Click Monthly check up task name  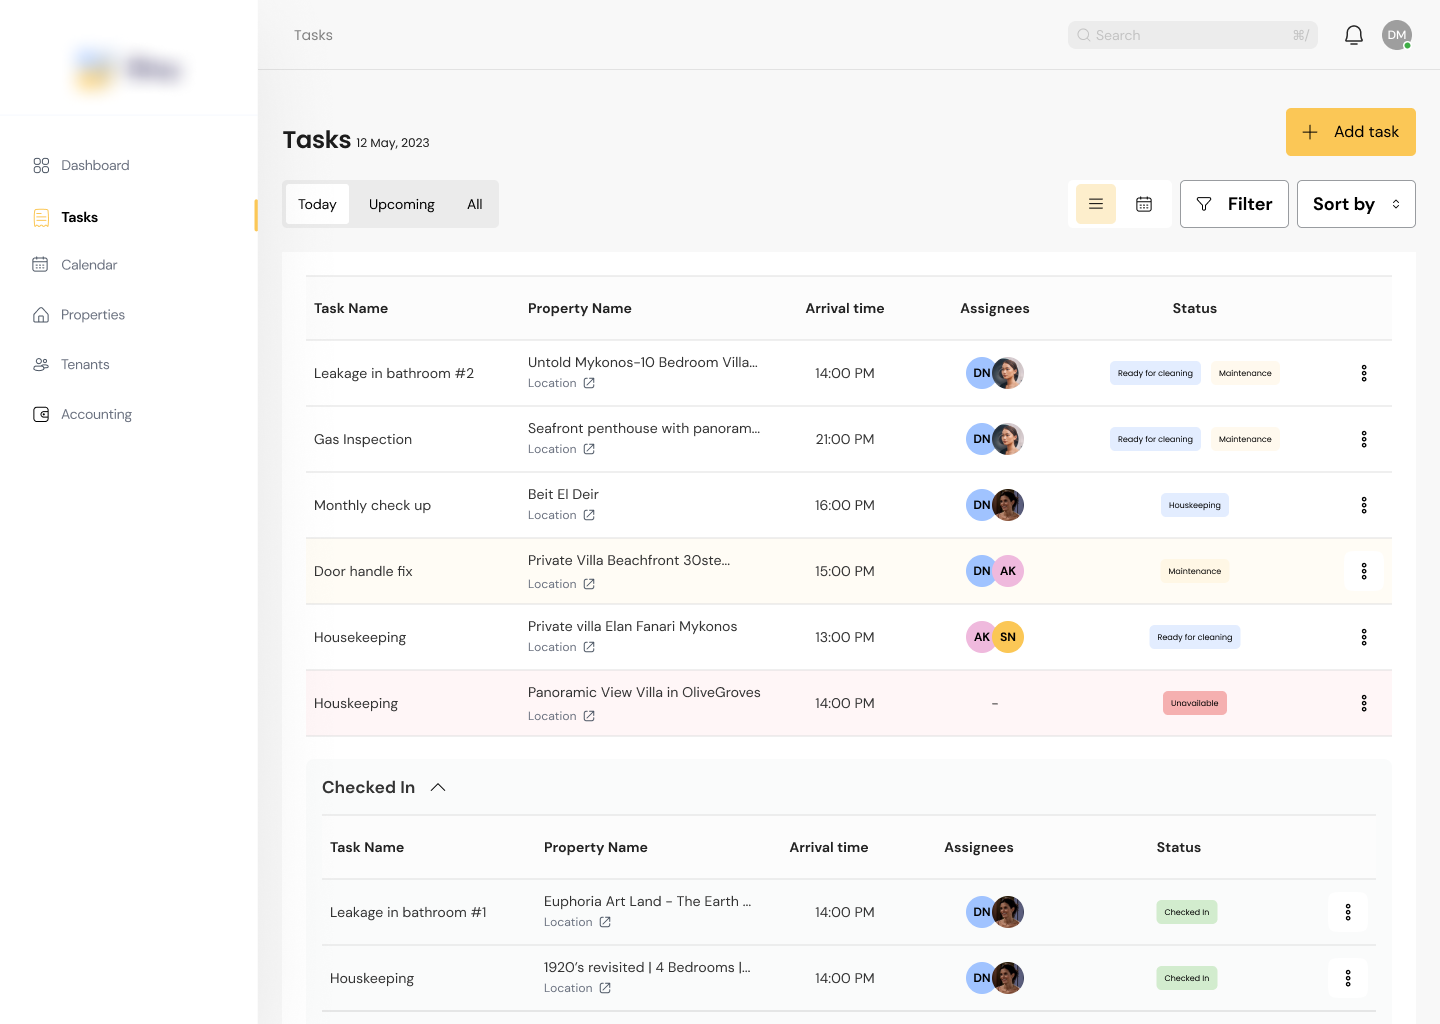tap(372, 505)
